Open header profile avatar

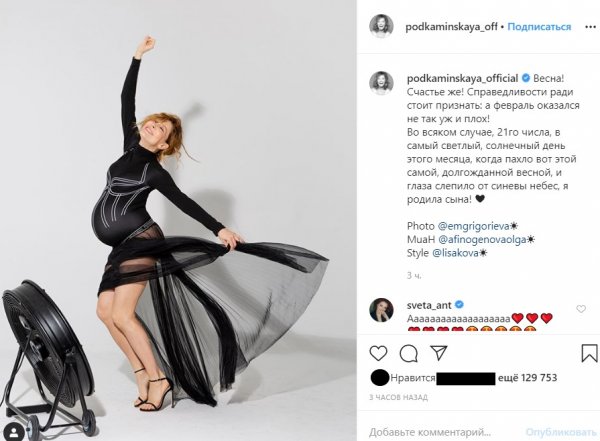coord(381,26)
